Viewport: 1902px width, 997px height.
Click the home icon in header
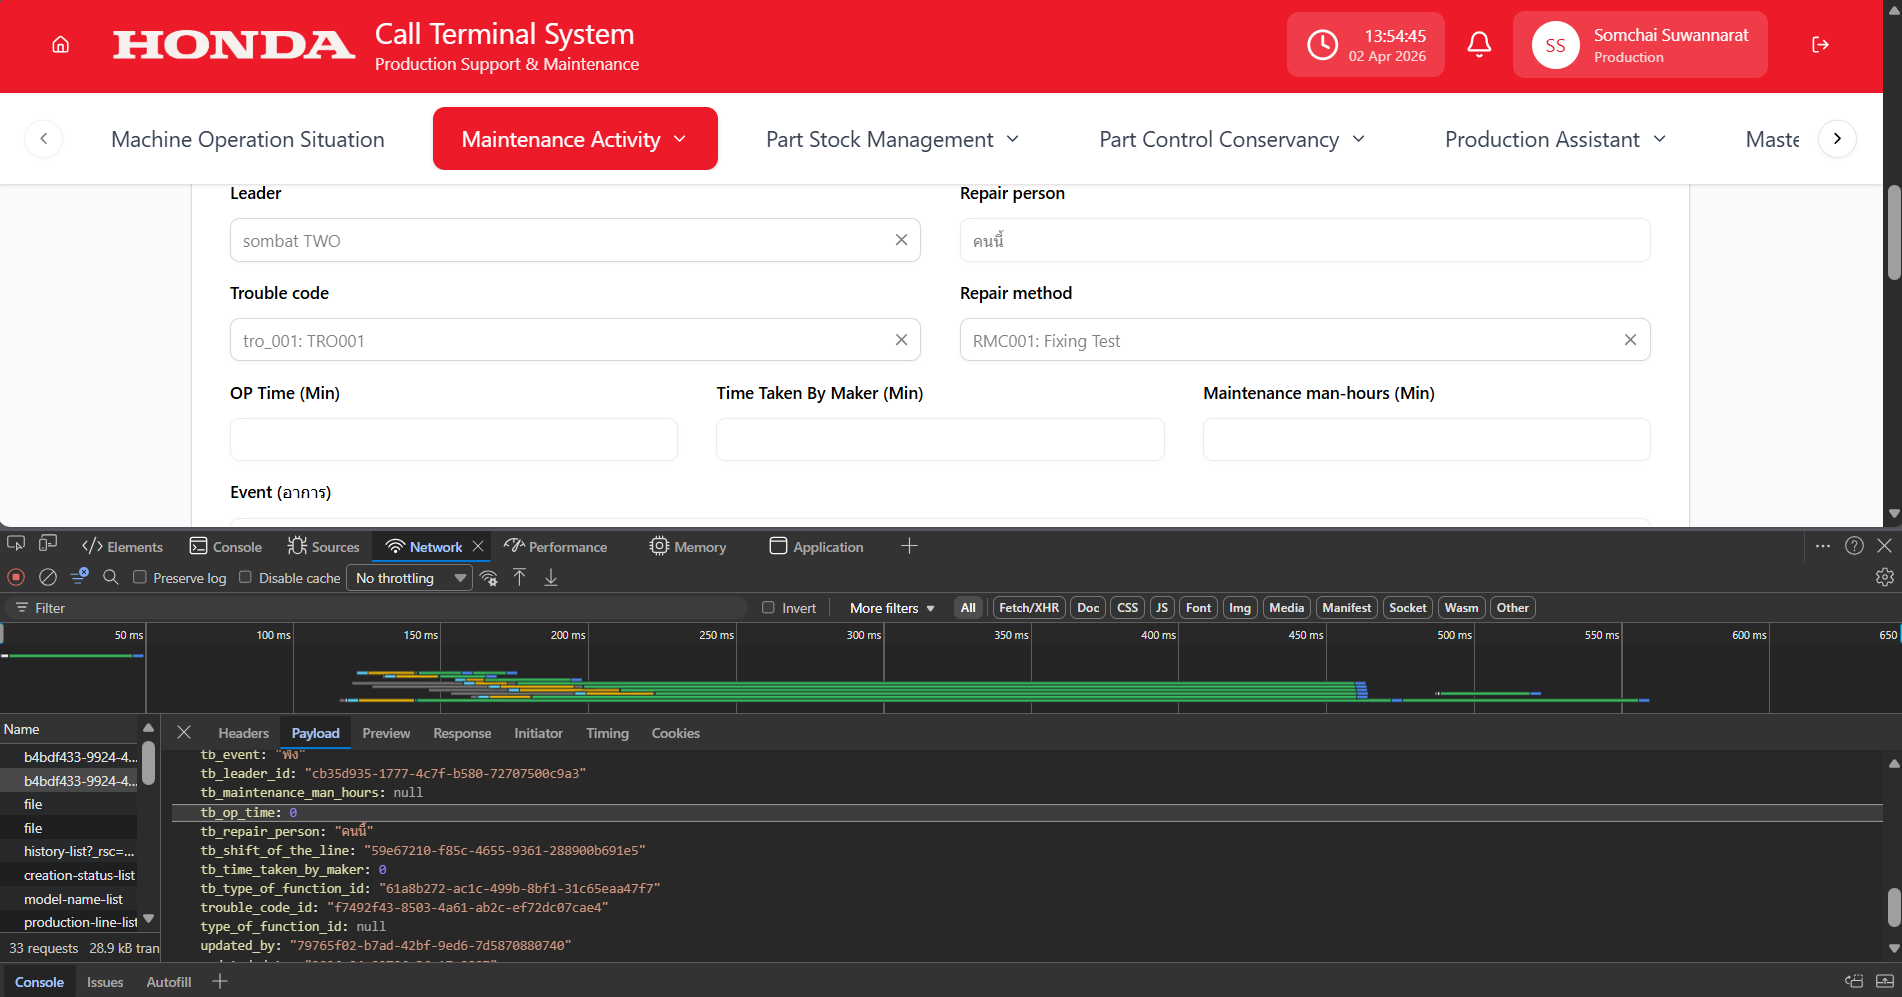(61, 45)
